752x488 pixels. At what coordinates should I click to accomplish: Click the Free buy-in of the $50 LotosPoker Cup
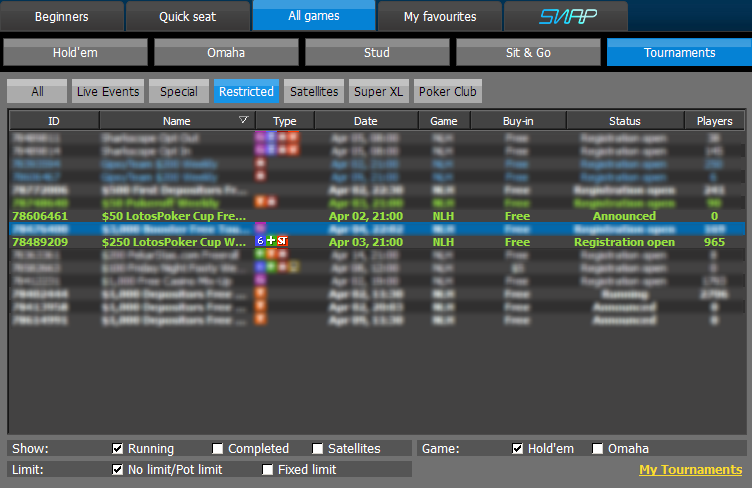pyautogui.click(x=517, y=216)
